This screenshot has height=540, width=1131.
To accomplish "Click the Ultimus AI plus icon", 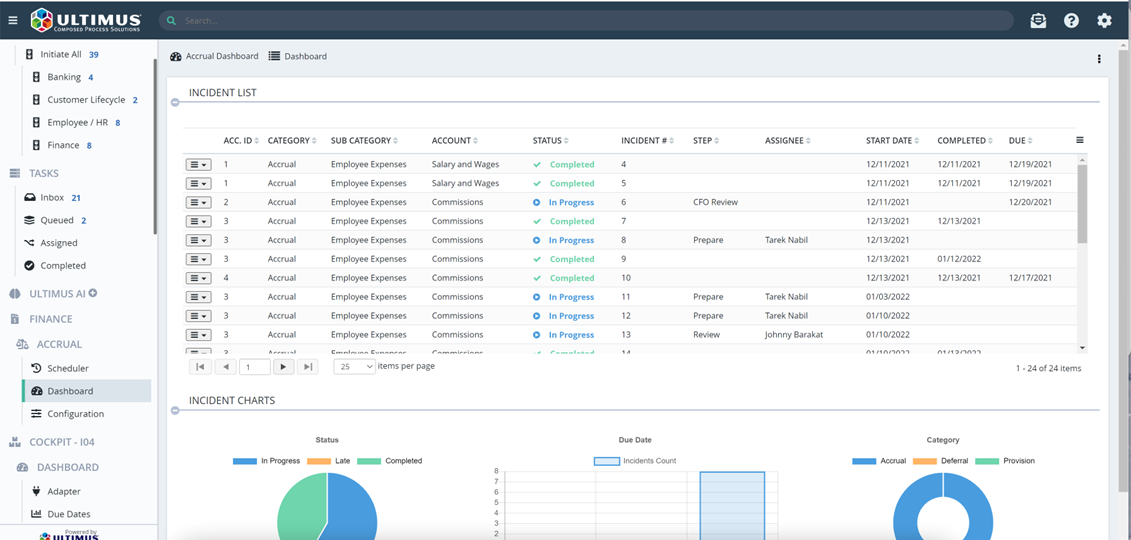I will 92,293.
